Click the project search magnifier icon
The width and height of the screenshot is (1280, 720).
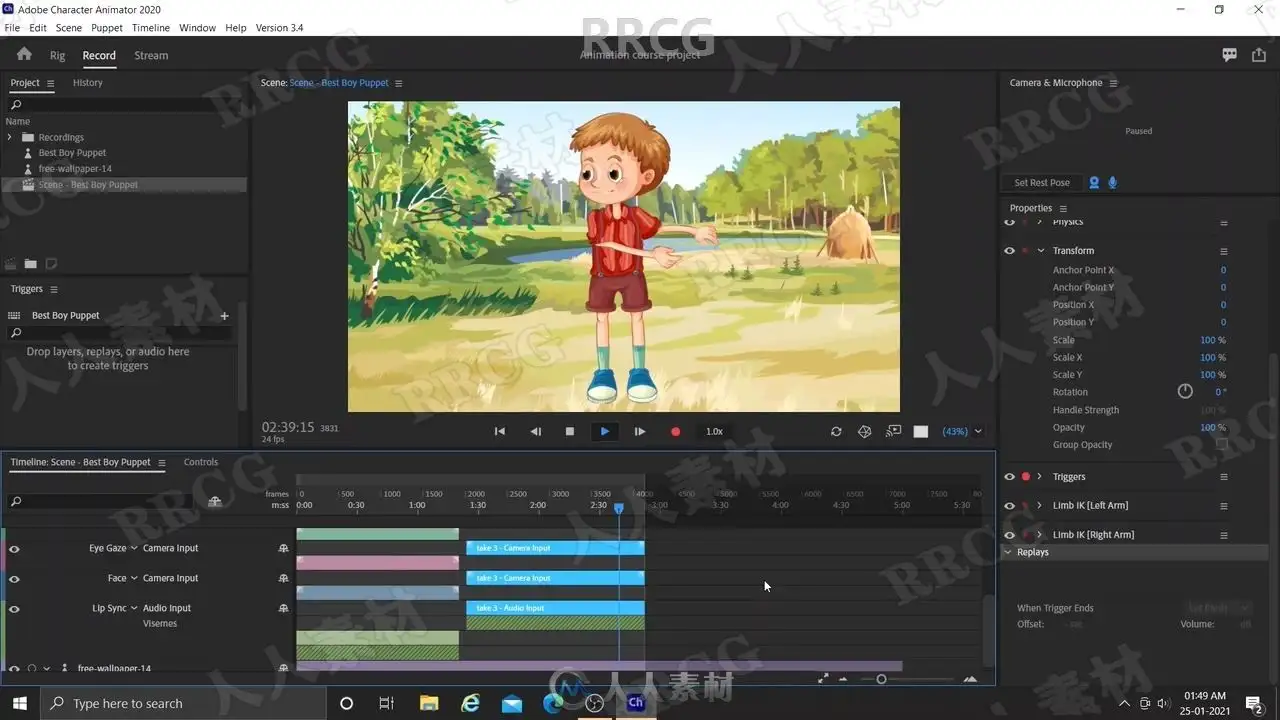point(16,104)
